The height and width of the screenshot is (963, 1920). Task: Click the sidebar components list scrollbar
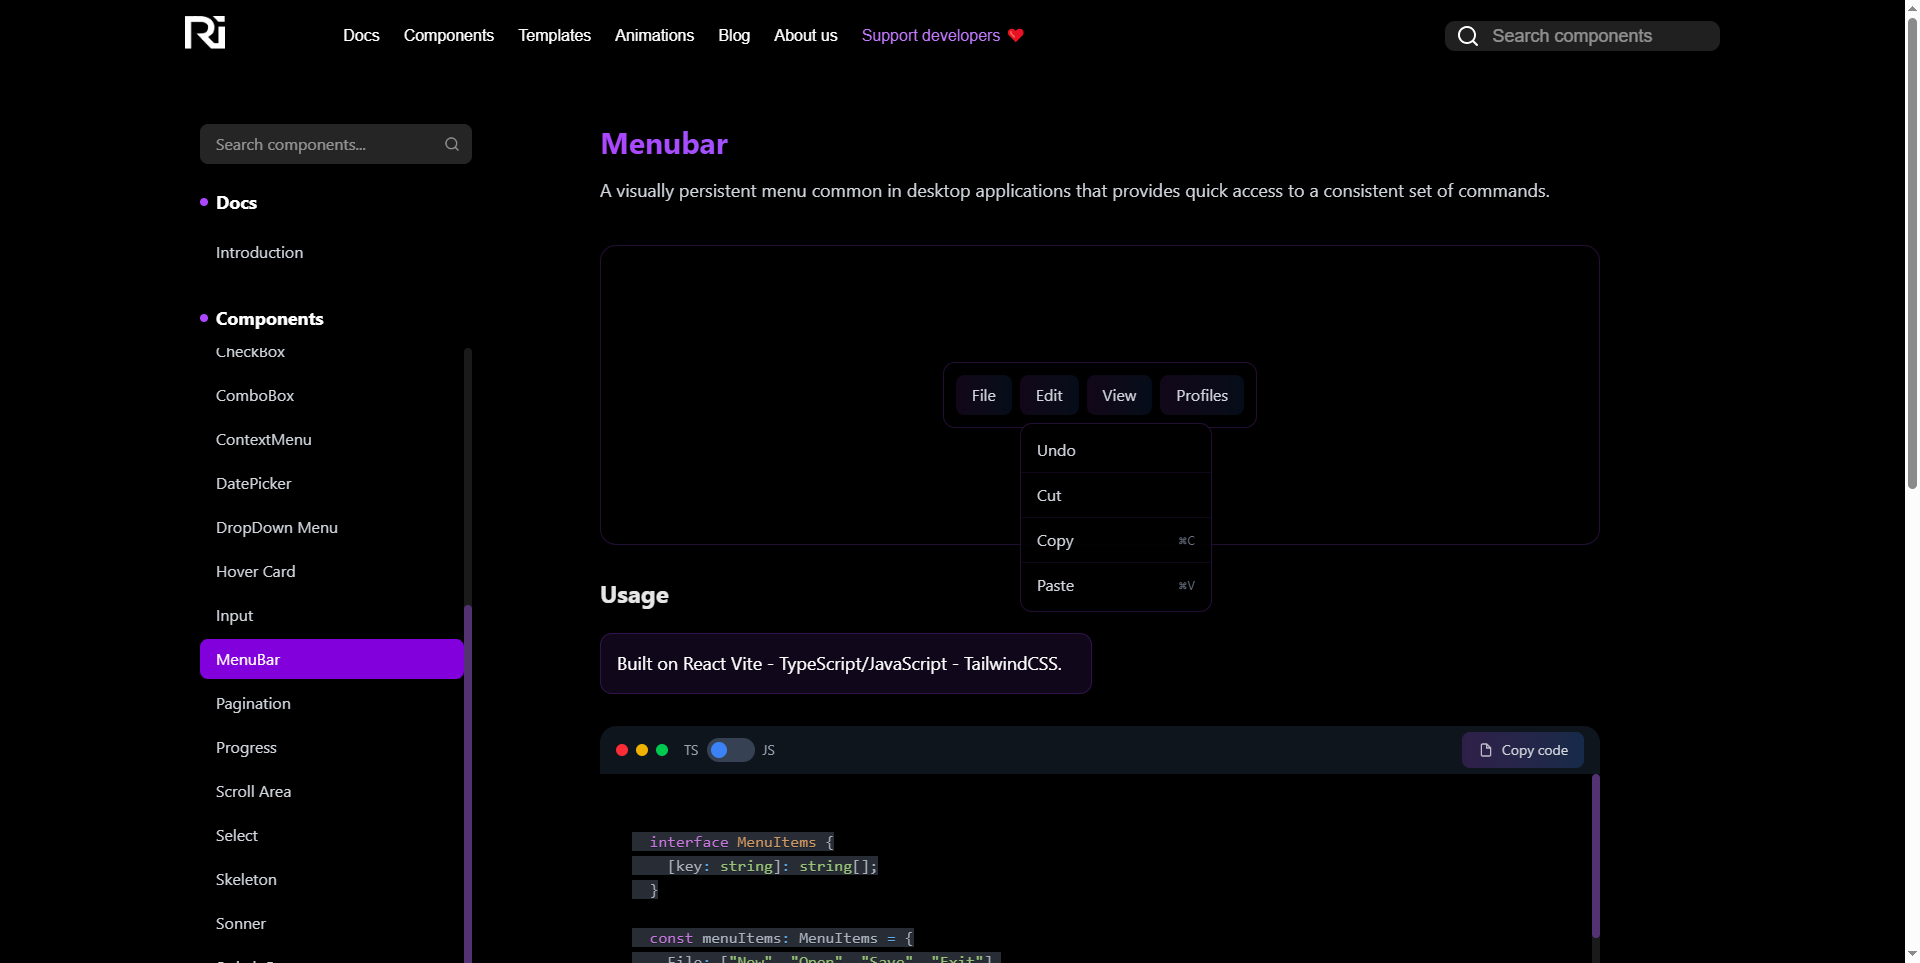point(468,784)
